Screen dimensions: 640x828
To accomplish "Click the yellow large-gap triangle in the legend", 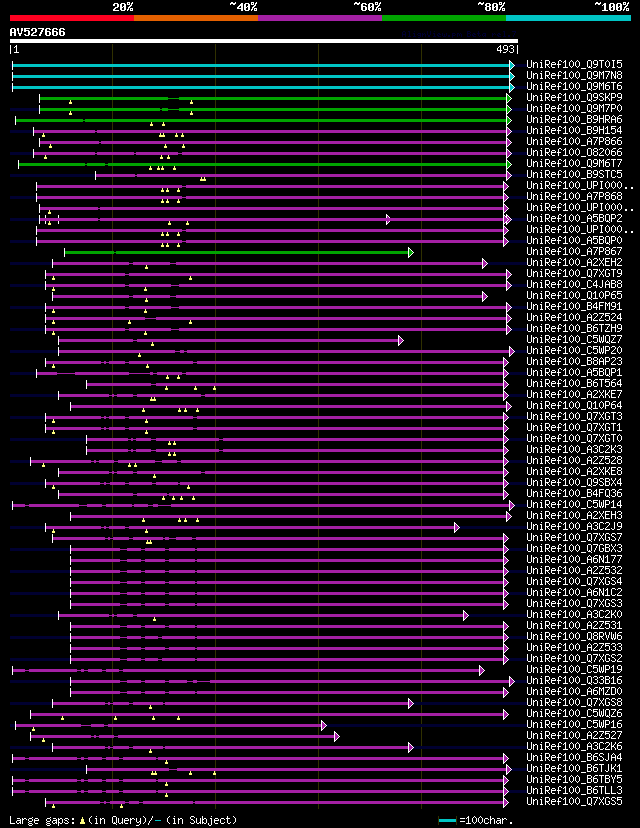I will [x=82, y=821].
